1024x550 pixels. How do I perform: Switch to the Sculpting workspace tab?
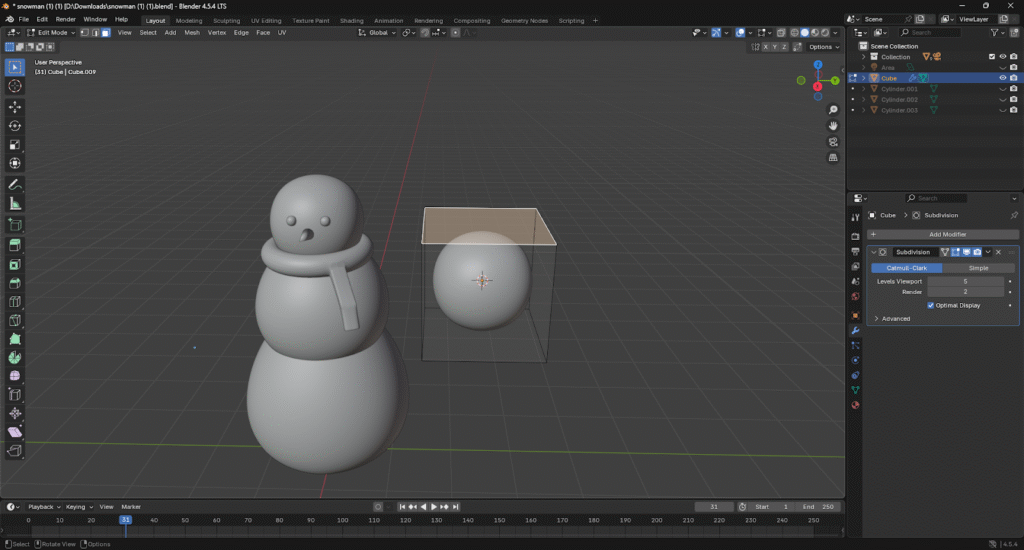(x=226, y=20)
